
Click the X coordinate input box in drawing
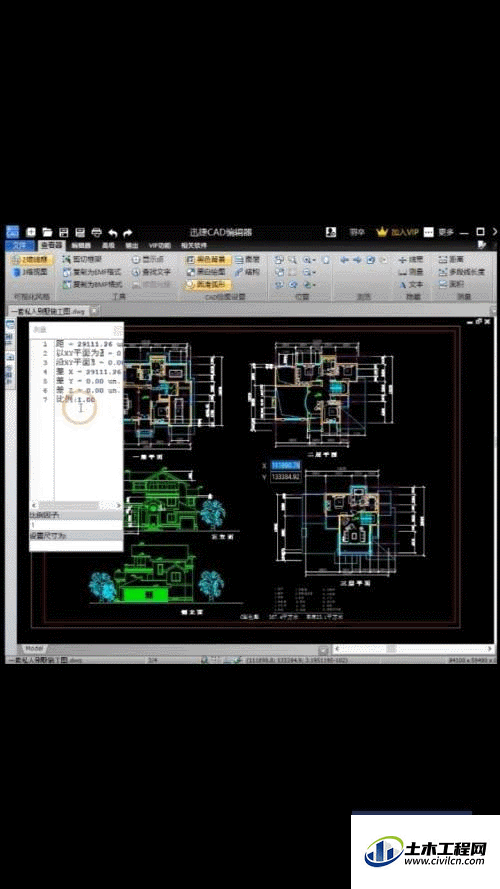[285, 465]
